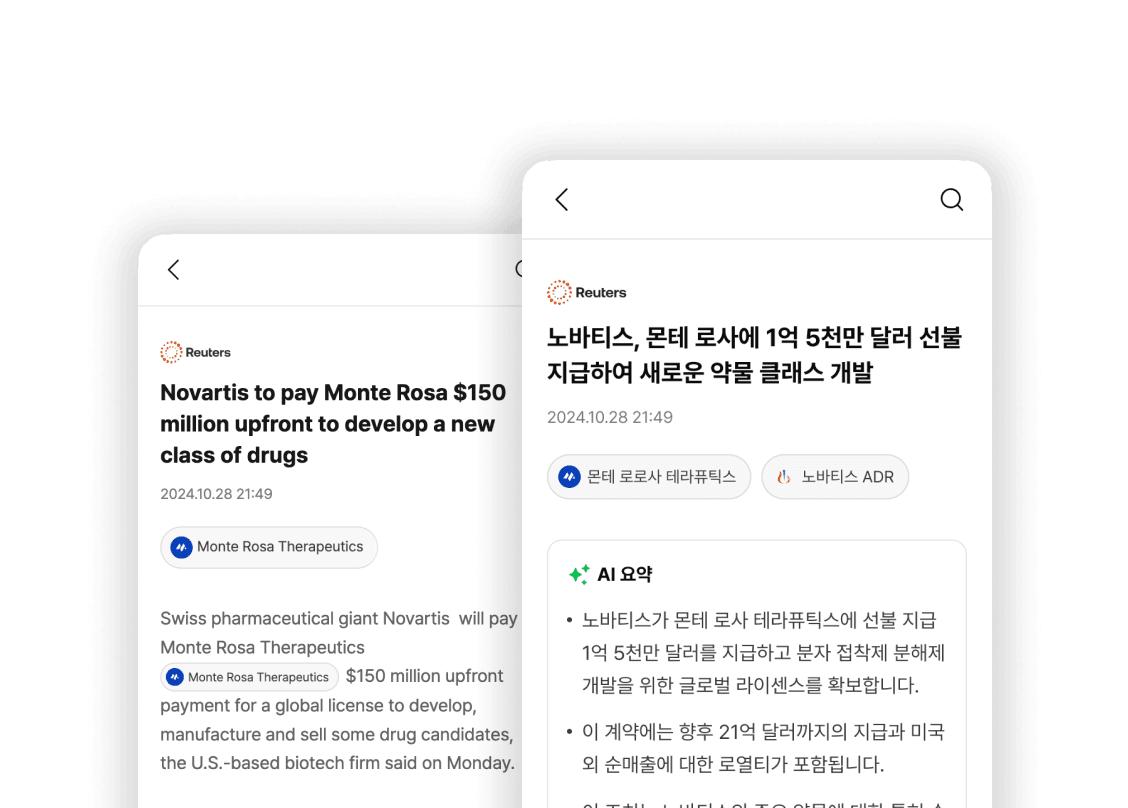Select the 노바티스 ADR stock tag
1128x808 pixels.
pyautogui.click(x=835, y=477)
